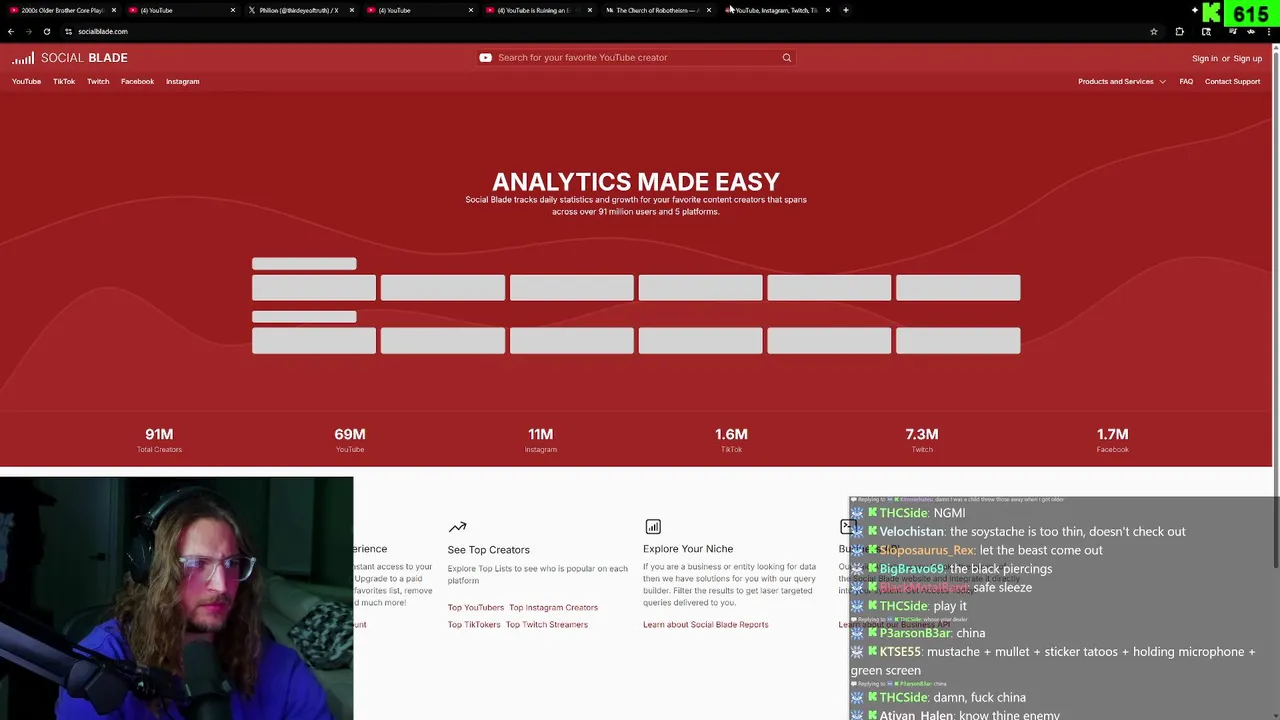
Task: Click the 1.7M Facebook stat
Action: click(x=1112, y=439)
